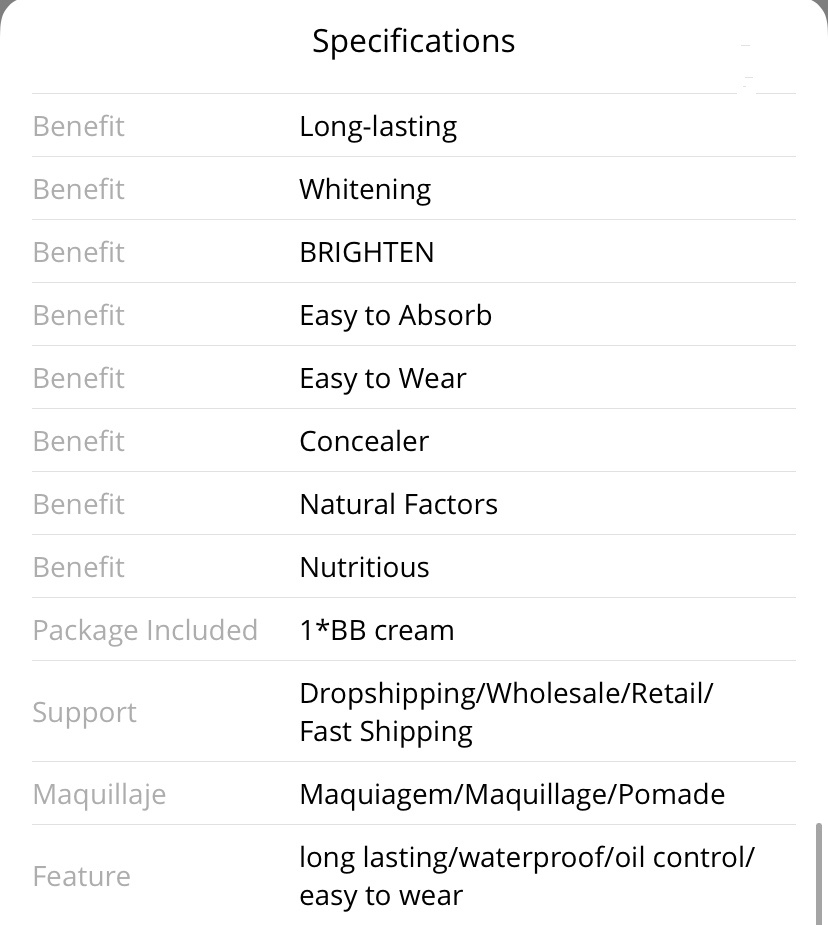The width and height of the screenshot is (828, 925).
Task: Click the Benefit label beside Concealer
Action: pos(78,441)
